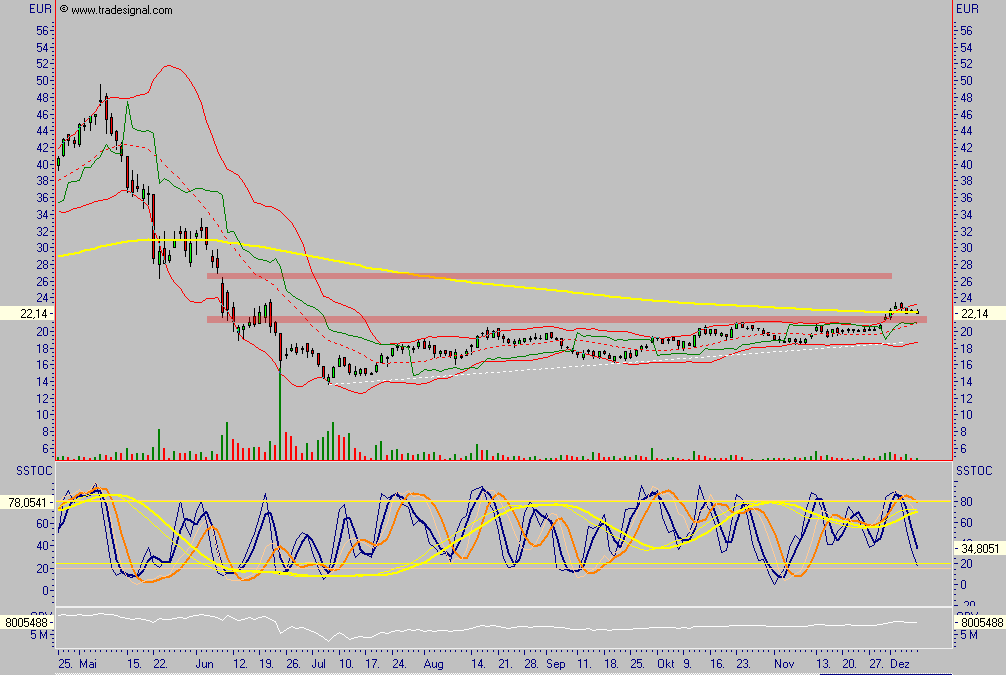Pick the Okt marker on time axis
The width and height of the screenshot is (1006, 675).
point(666,663)
